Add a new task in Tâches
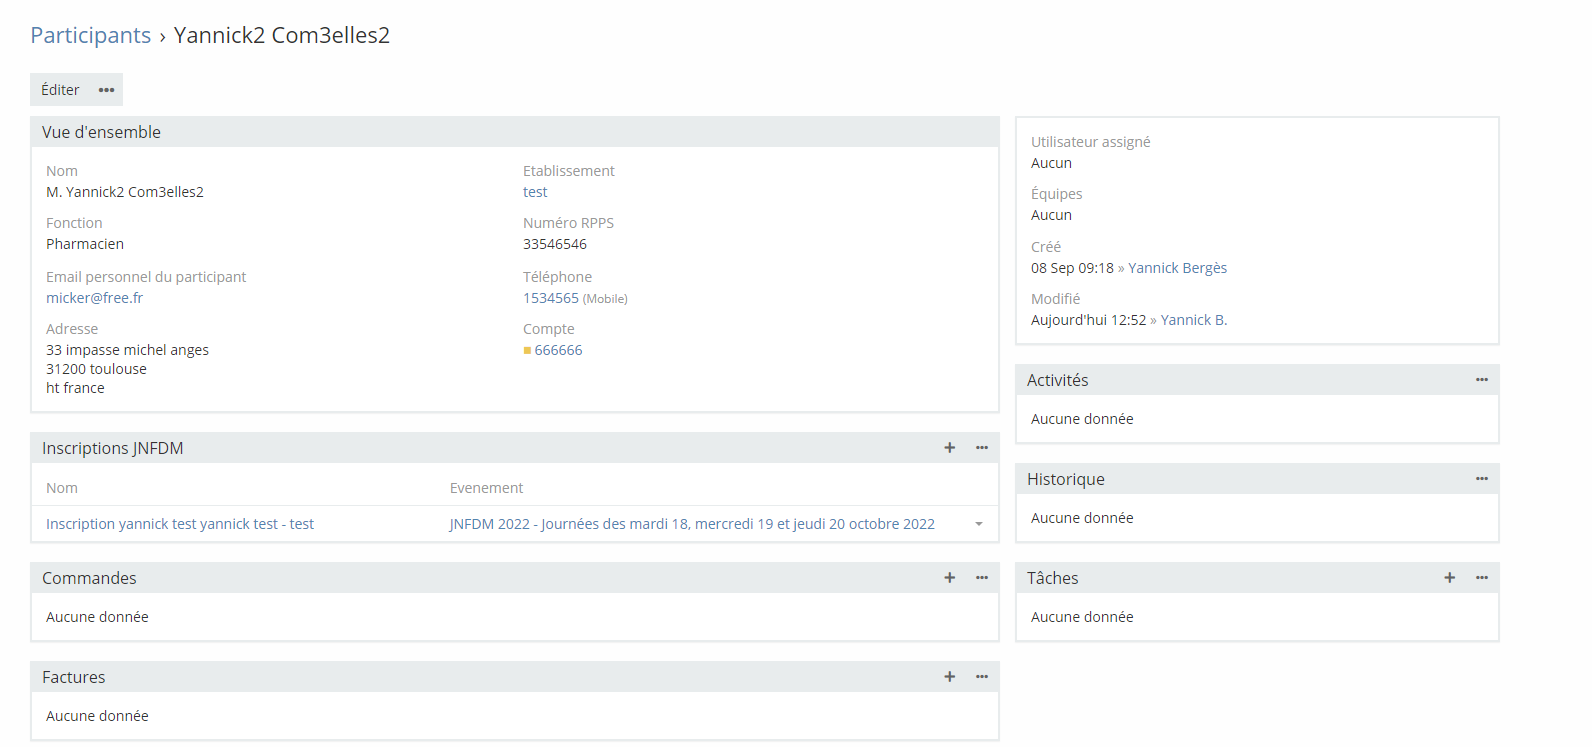The image size is (1592, 747). click(x=1449, y=578)
